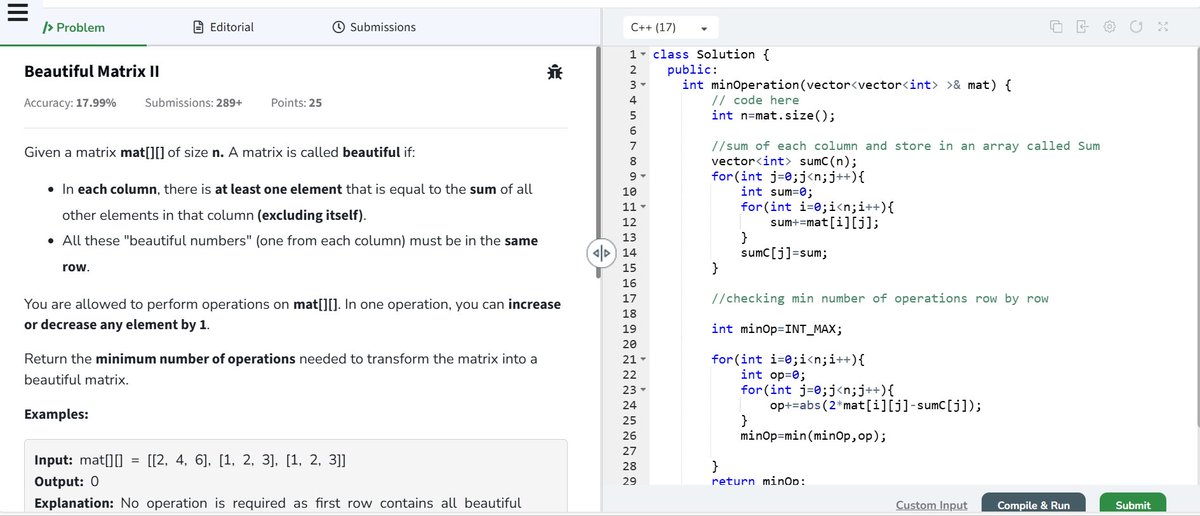1200x516 pixels.
Task: Click the Output: 0 line
Action: coord(66,481)
